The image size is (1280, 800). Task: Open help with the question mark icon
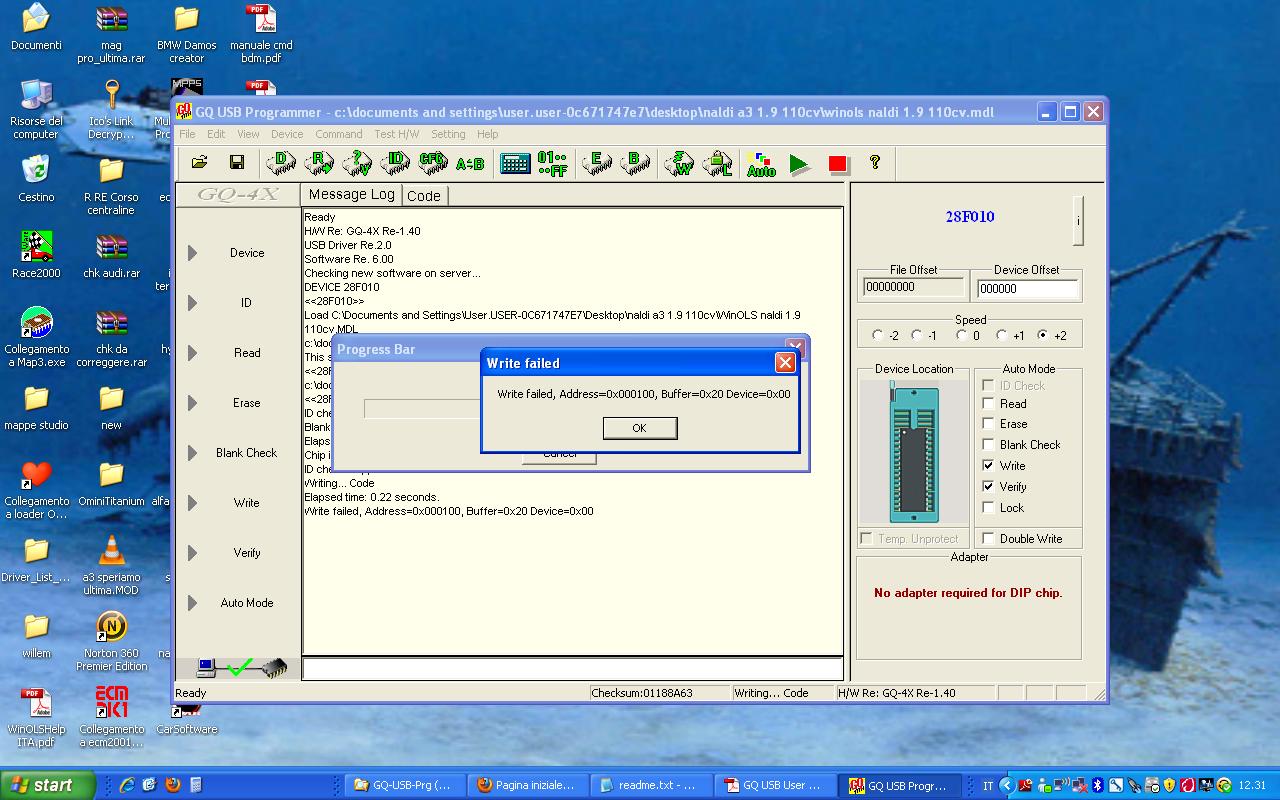click(875, 162)
